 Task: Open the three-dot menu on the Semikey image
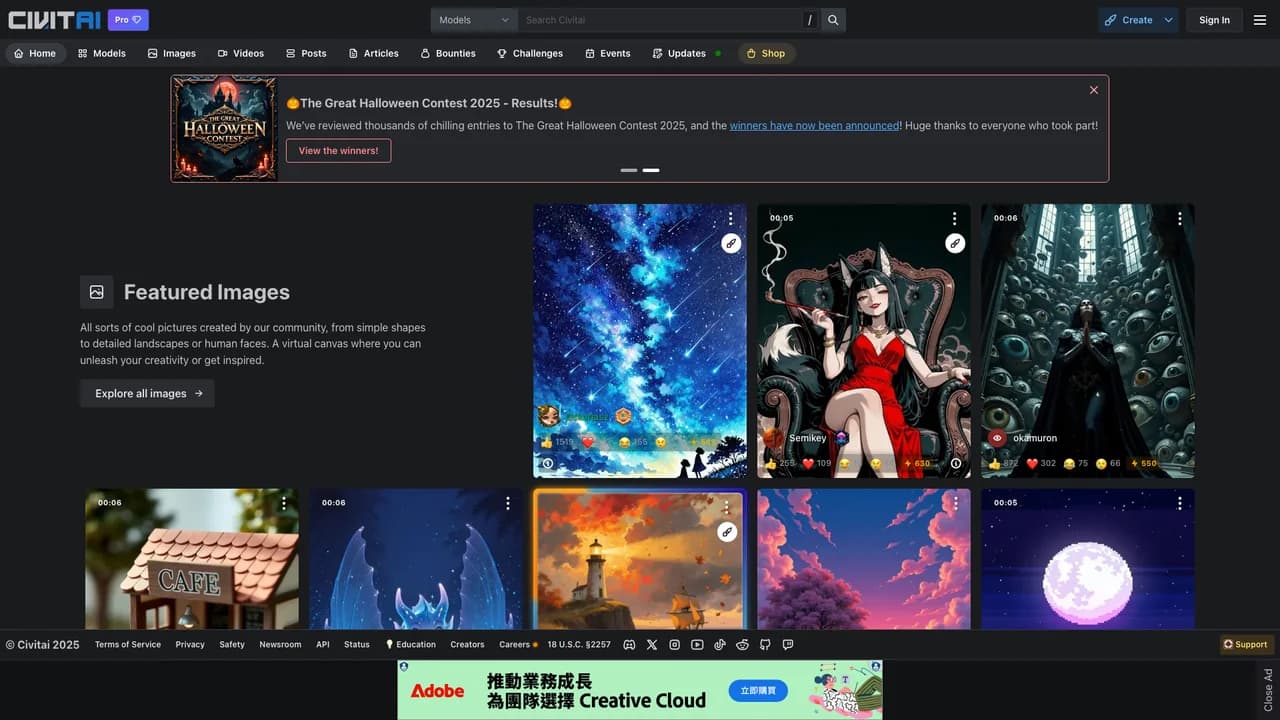click(955, 218)
